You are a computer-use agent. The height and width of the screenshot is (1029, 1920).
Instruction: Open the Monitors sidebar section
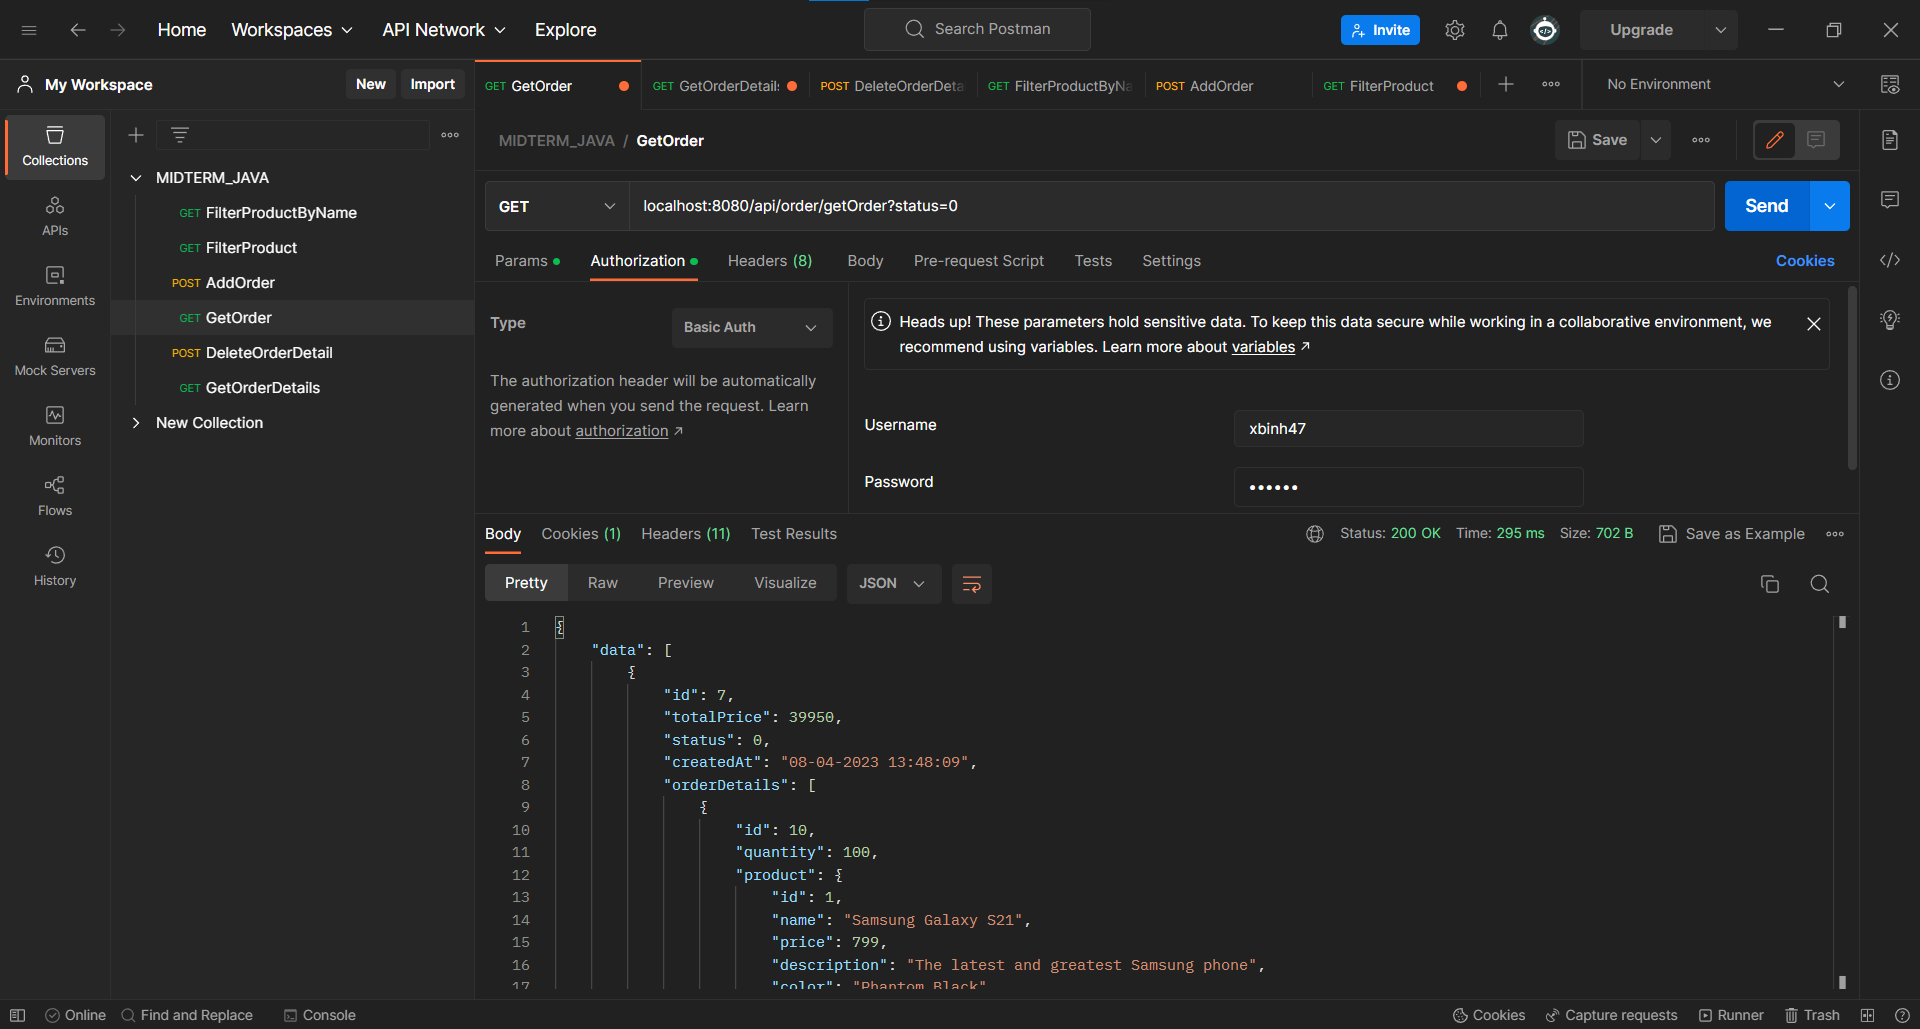pyautogui.click(x=55, y=427)
